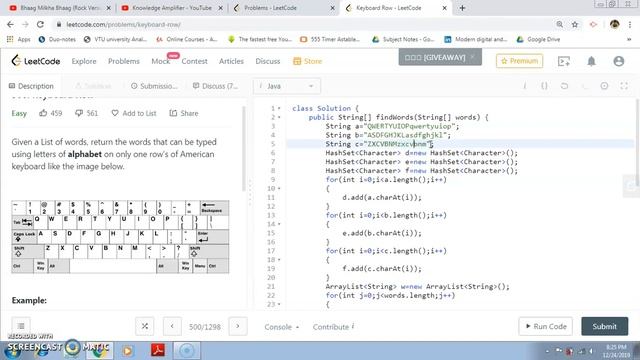Screen dimensions: 640x360
Task: Open the Discuss tab in problem panel
Action: click(x=215, y=86)
